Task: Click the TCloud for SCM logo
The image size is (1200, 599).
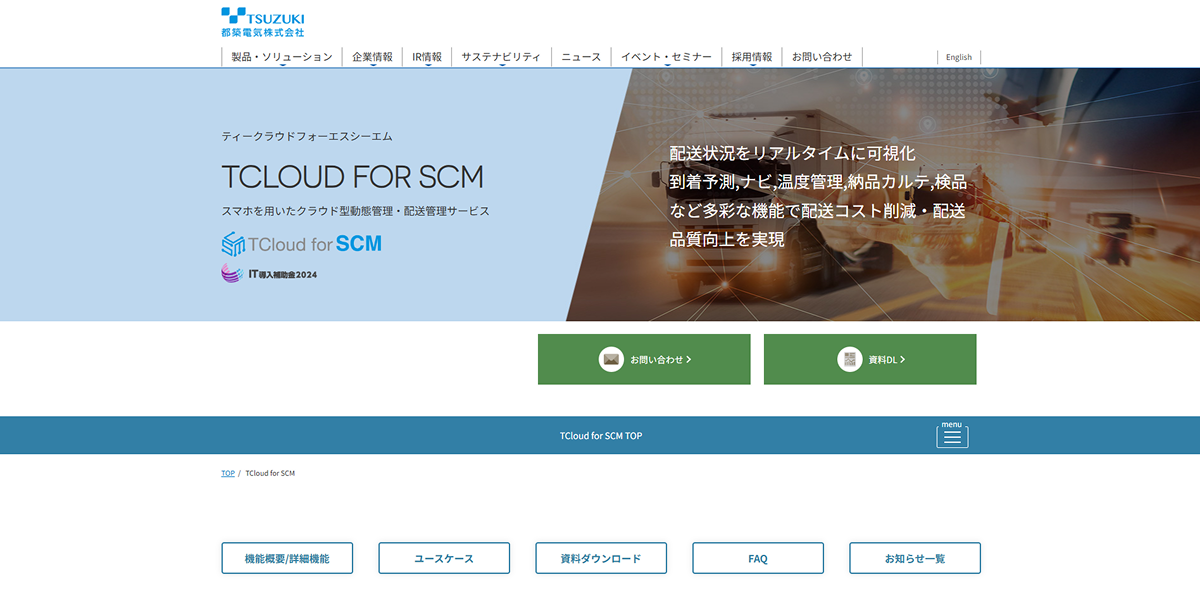Action: 301,243
